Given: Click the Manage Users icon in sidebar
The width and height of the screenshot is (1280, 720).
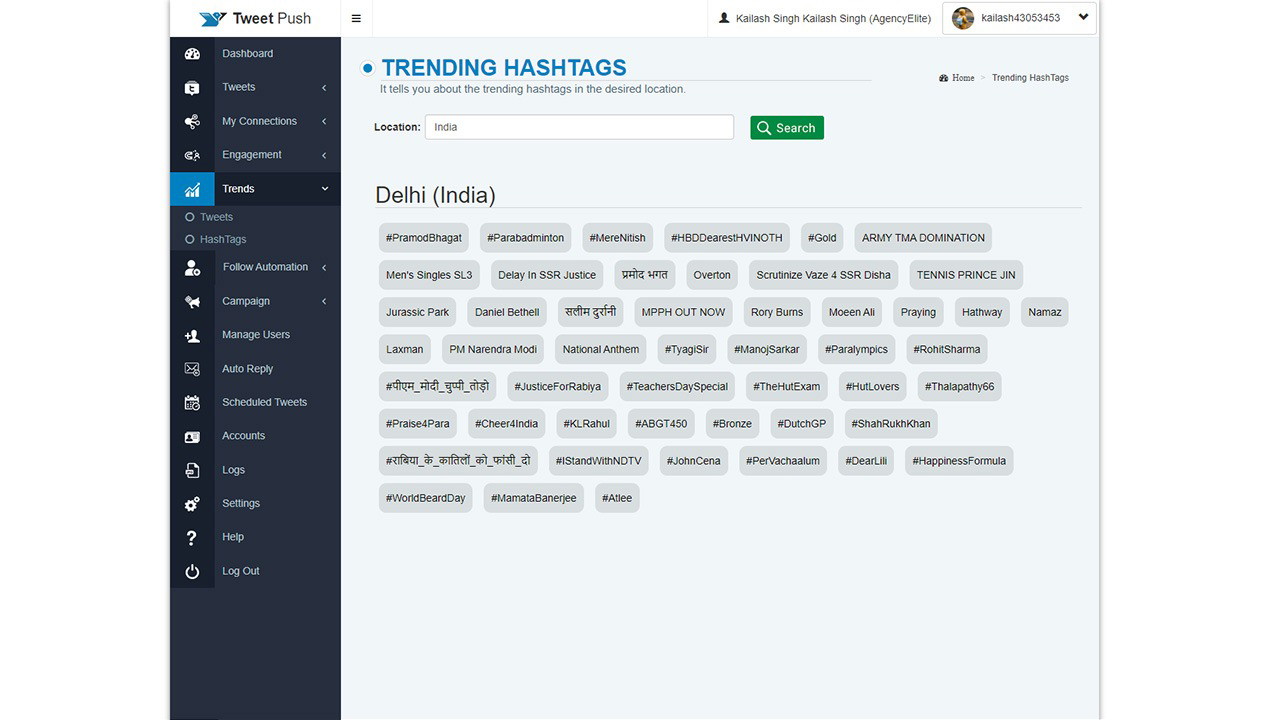Looking at the screenshot, I should 192,336.
